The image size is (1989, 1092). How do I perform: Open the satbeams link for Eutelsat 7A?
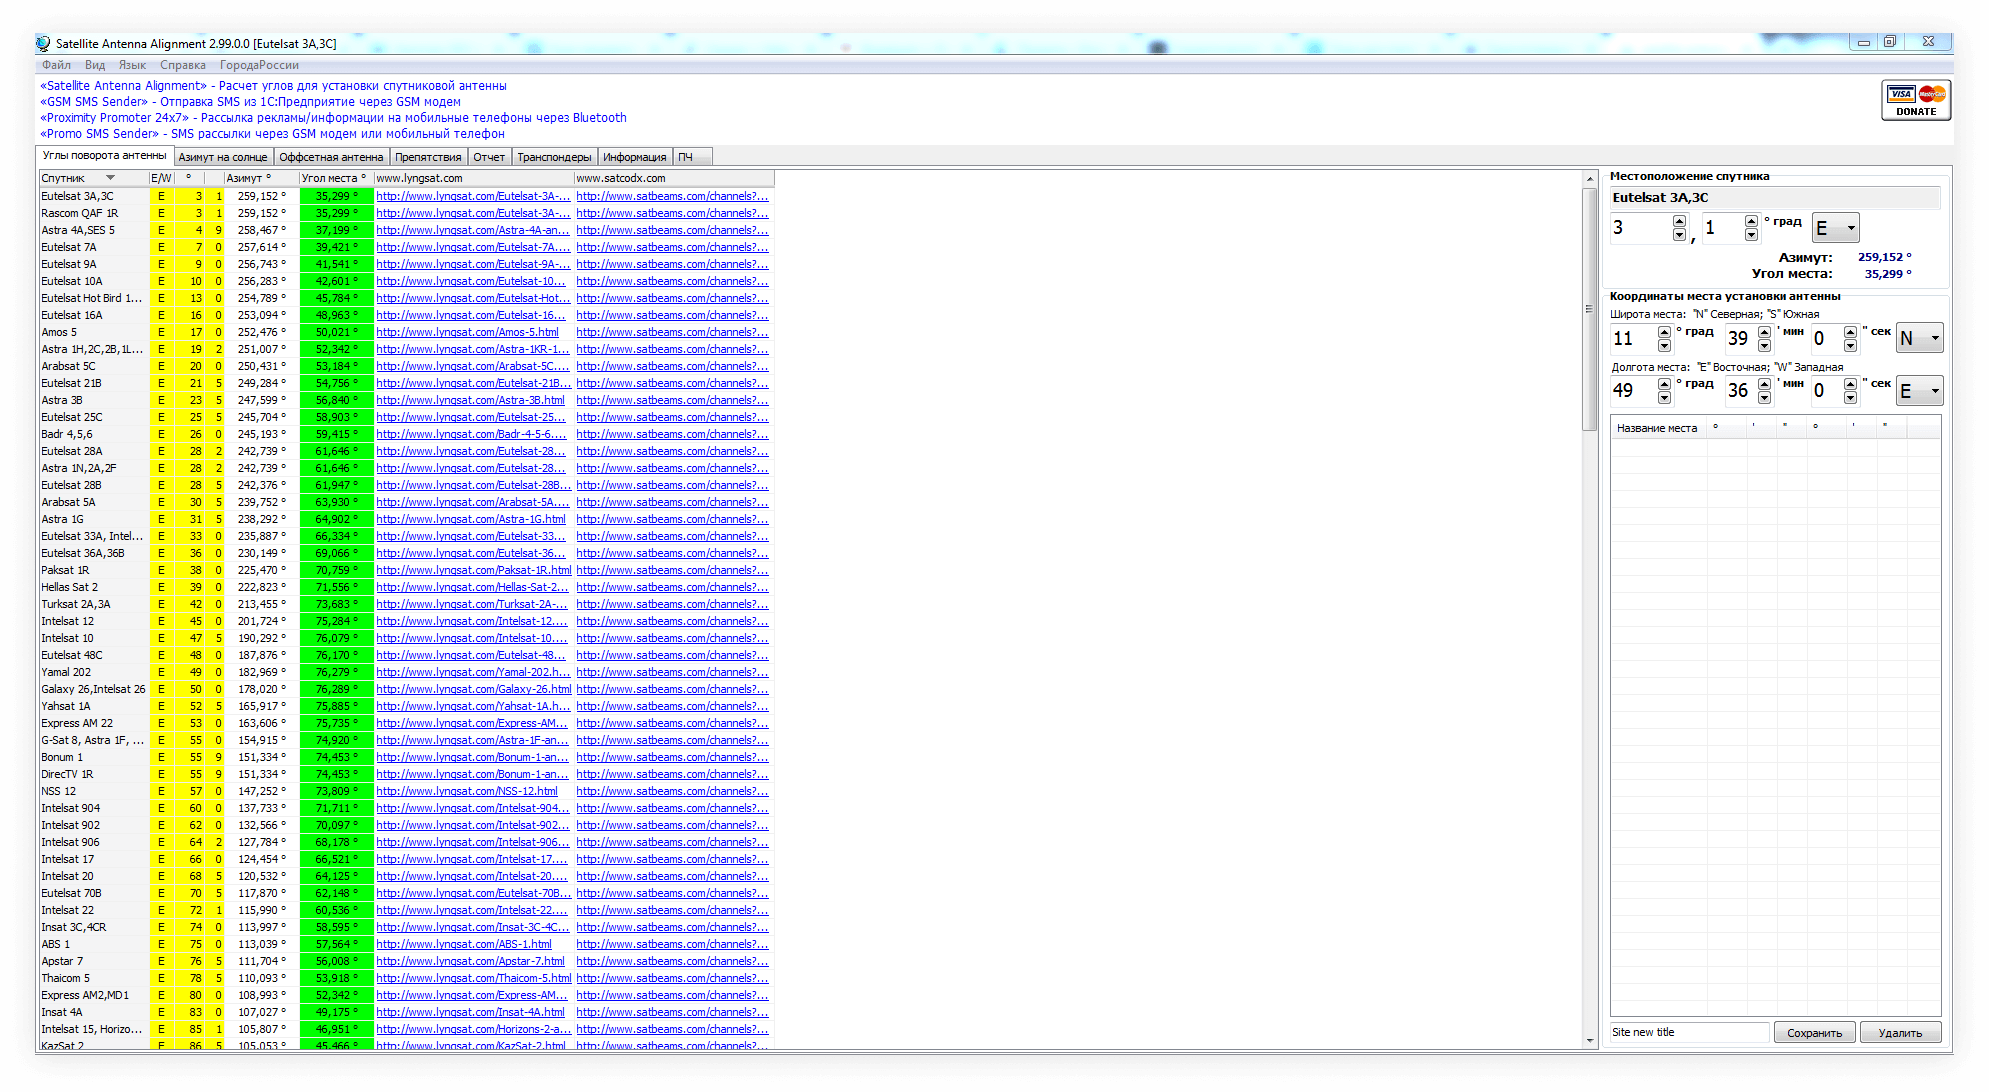point(672,247)
